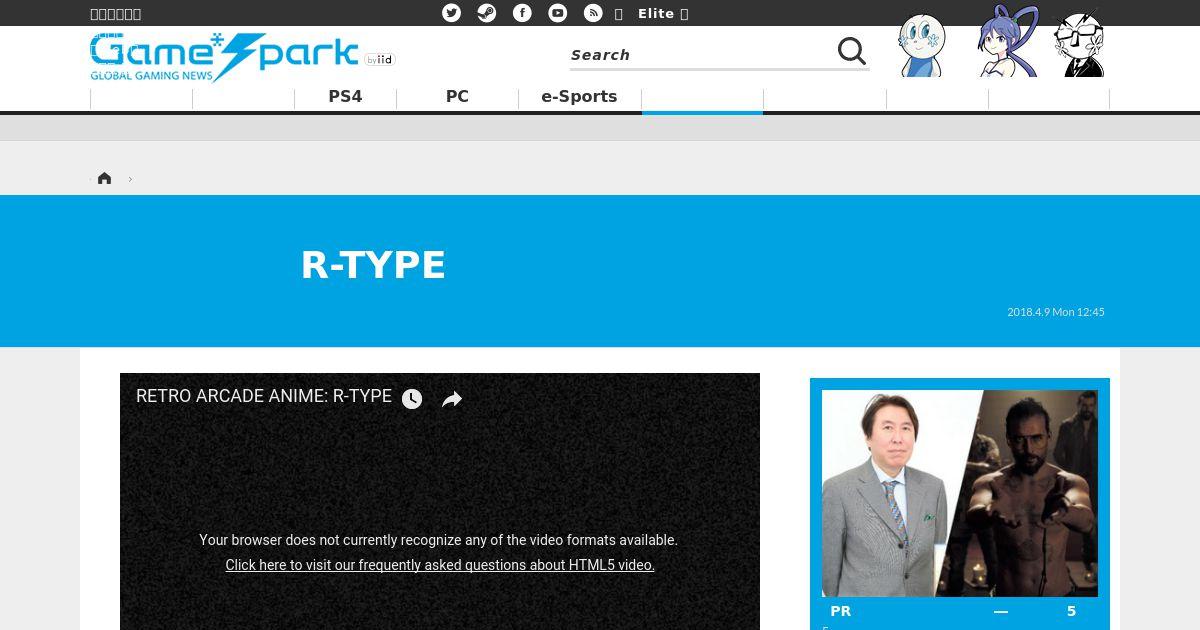Open Game*Spark's Twitter page
Screen dimensions: 1200x630
pos(452,13)
